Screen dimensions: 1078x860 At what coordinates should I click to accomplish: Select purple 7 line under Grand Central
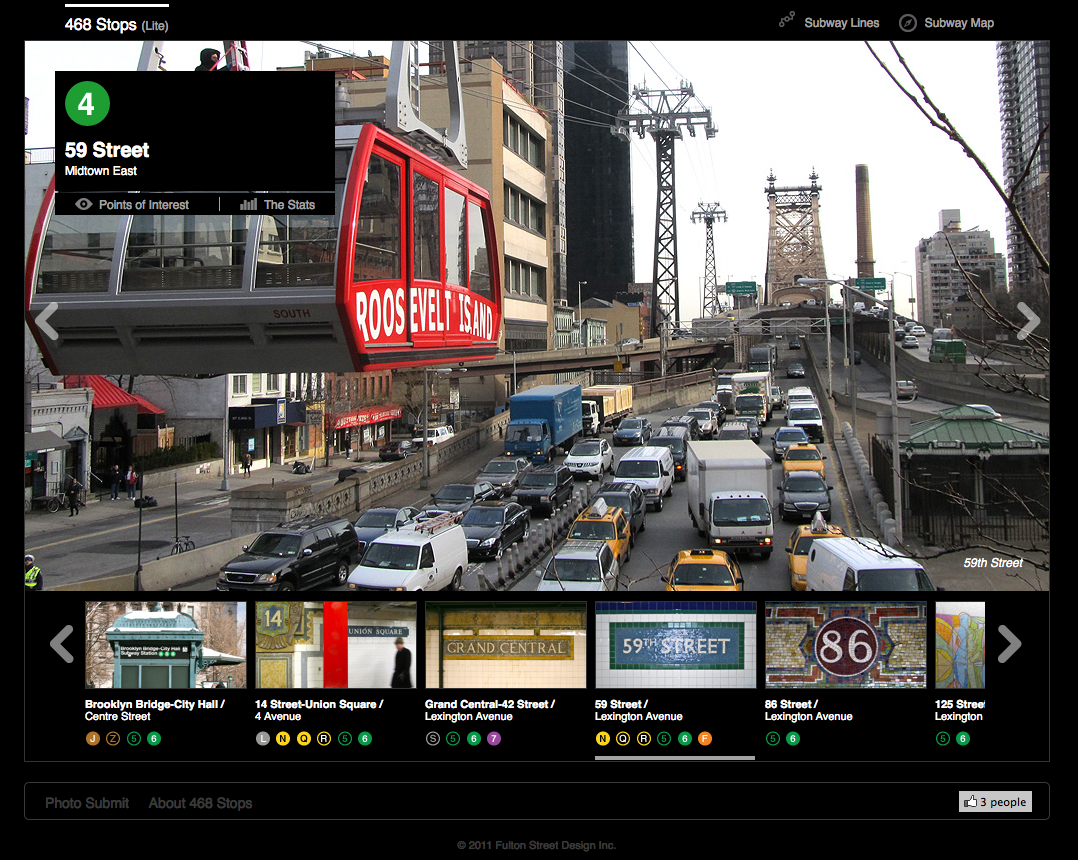coord(494,738)
